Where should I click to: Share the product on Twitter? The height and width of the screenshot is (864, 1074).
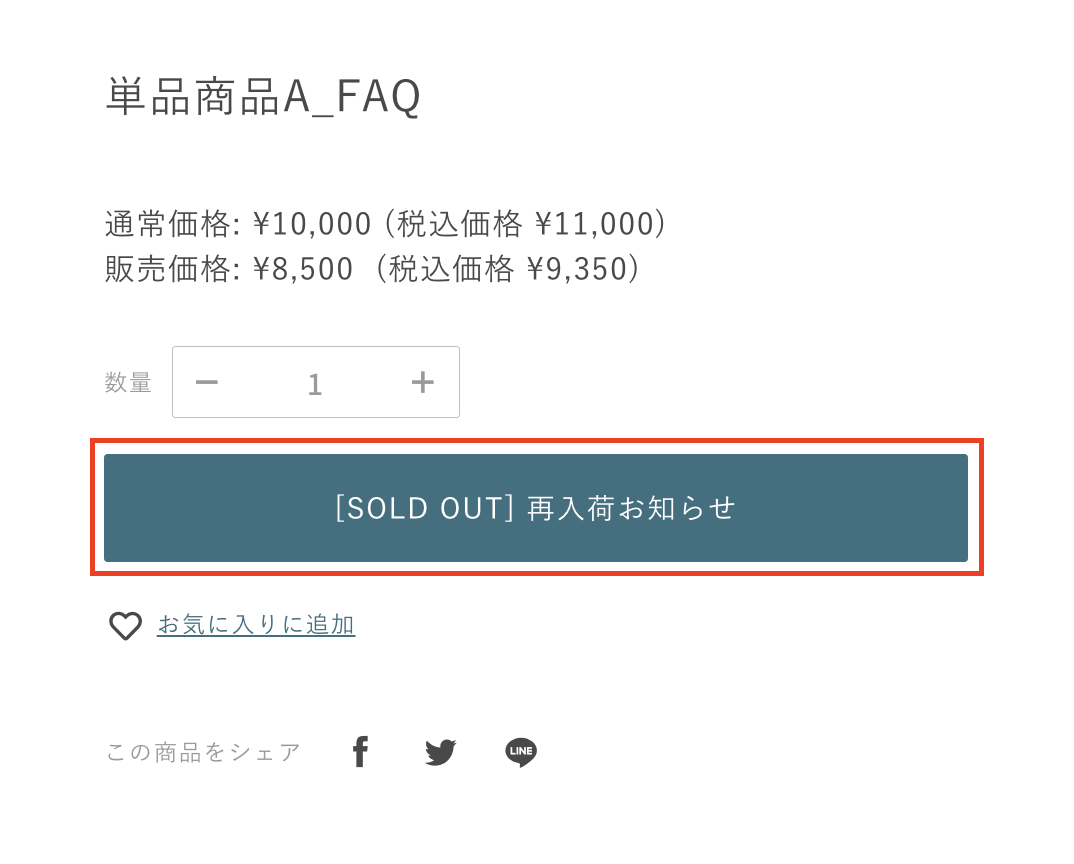pyautogui.click(x=440, y=752)
